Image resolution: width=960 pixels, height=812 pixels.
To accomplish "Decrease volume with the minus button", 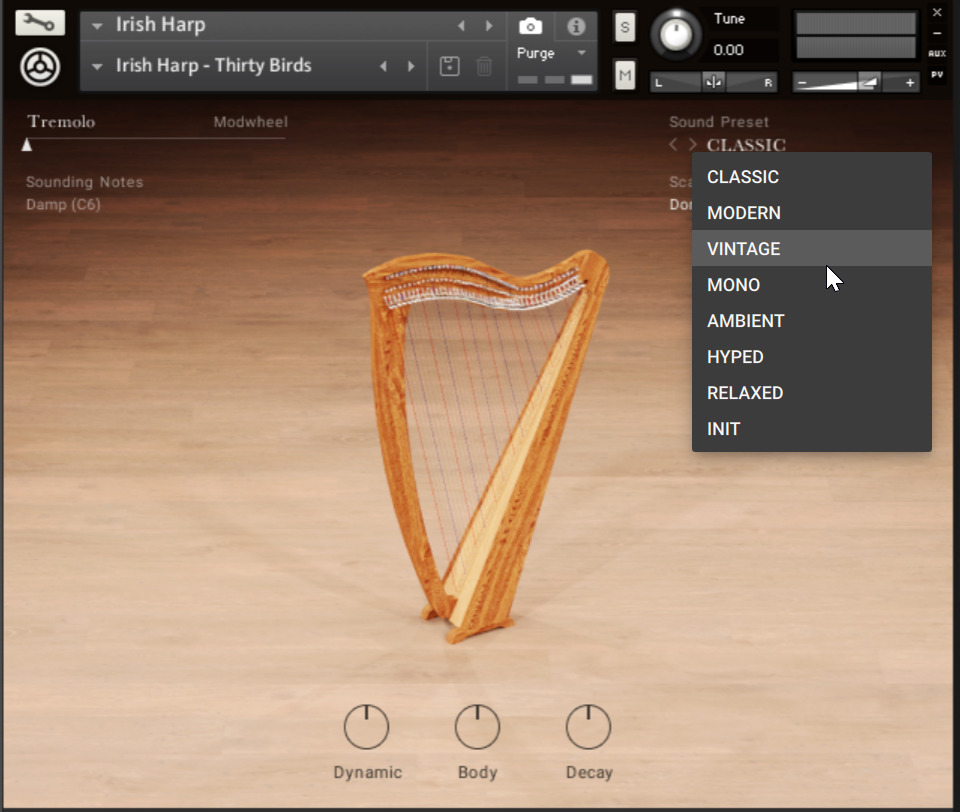I will (x=803, y=83).
